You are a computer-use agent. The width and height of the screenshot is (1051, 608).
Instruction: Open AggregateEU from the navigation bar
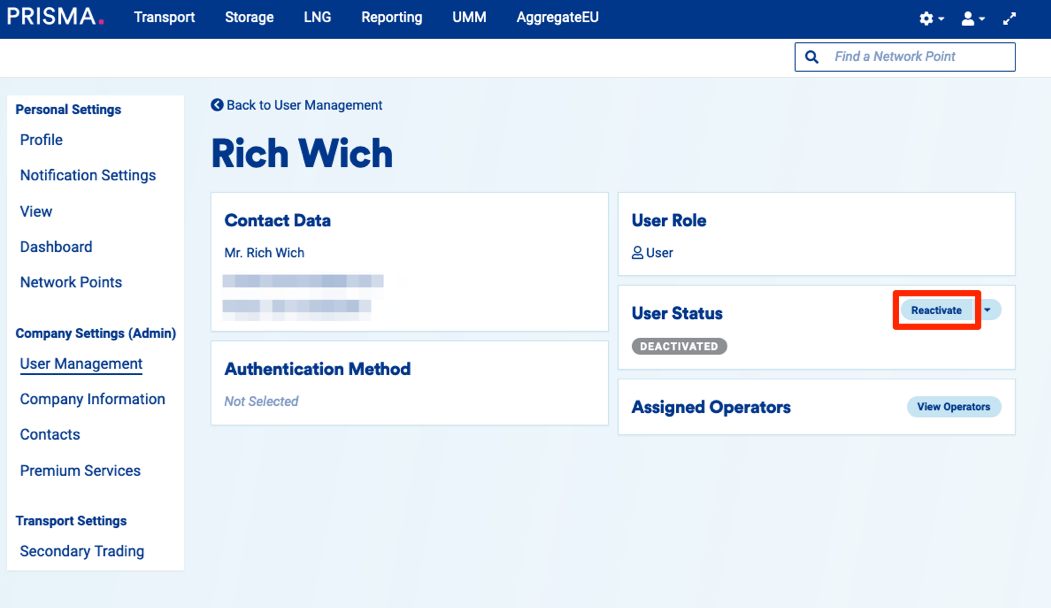[557, 17]
